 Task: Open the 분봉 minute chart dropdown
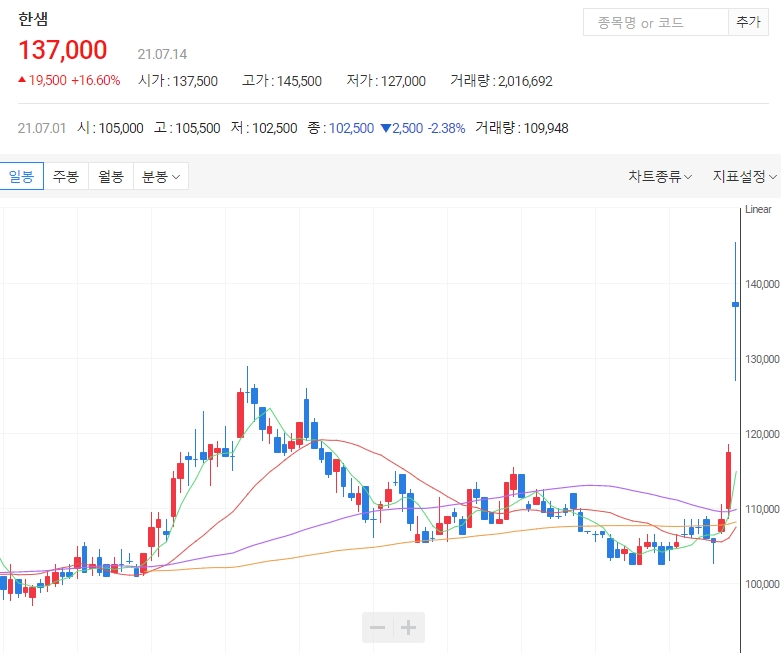pyautogui.click(x=161, y=176)
